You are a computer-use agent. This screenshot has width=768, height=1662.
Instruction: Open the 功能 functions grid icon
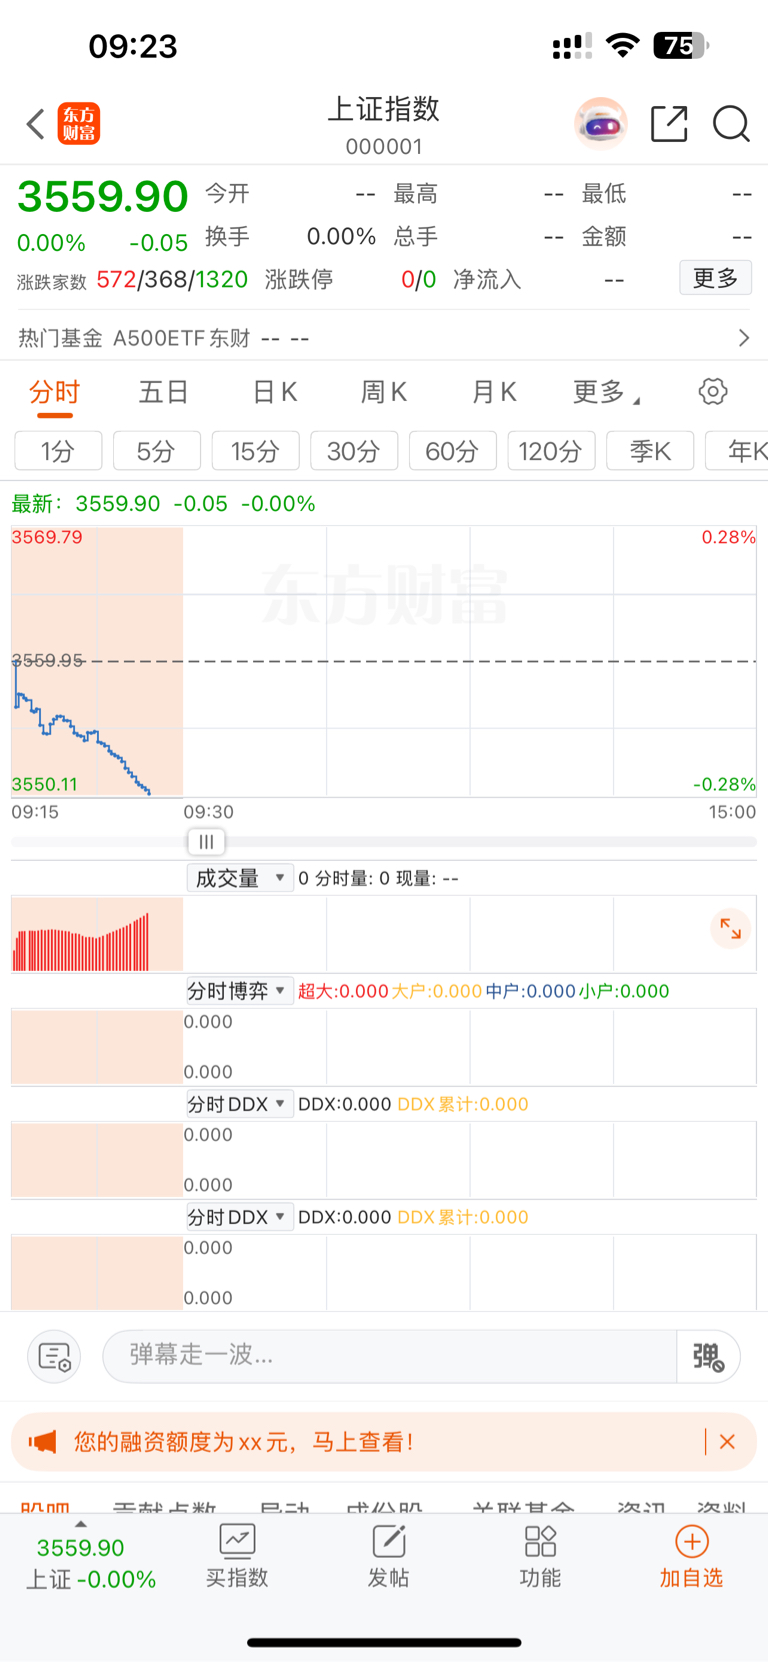tap(540, 1556)
